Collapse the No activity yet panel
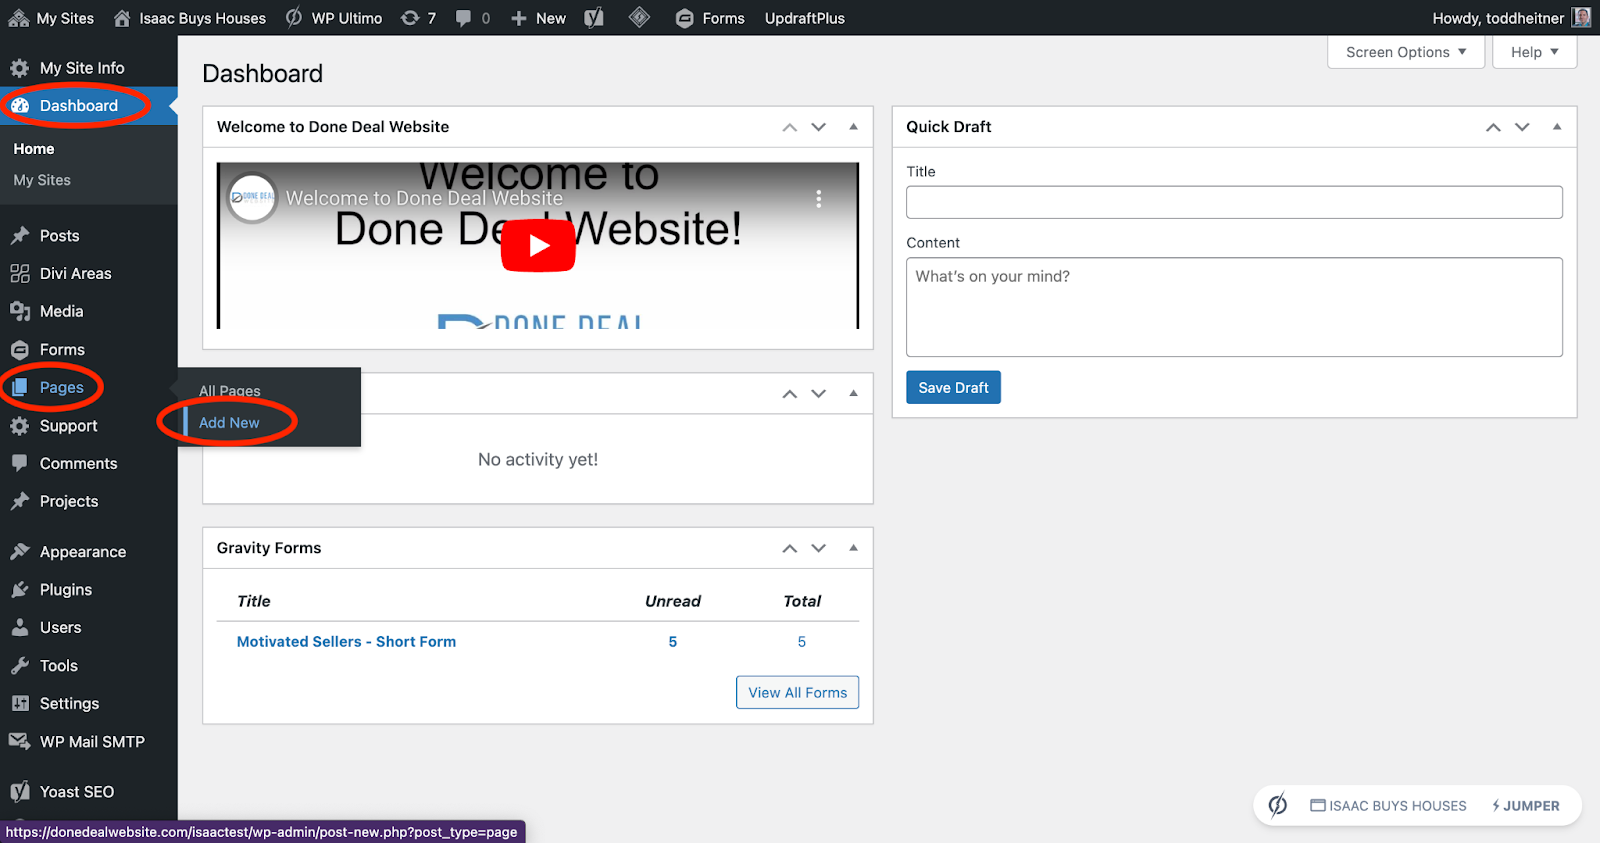This screenshot has height=843, width=1600. 853,394
